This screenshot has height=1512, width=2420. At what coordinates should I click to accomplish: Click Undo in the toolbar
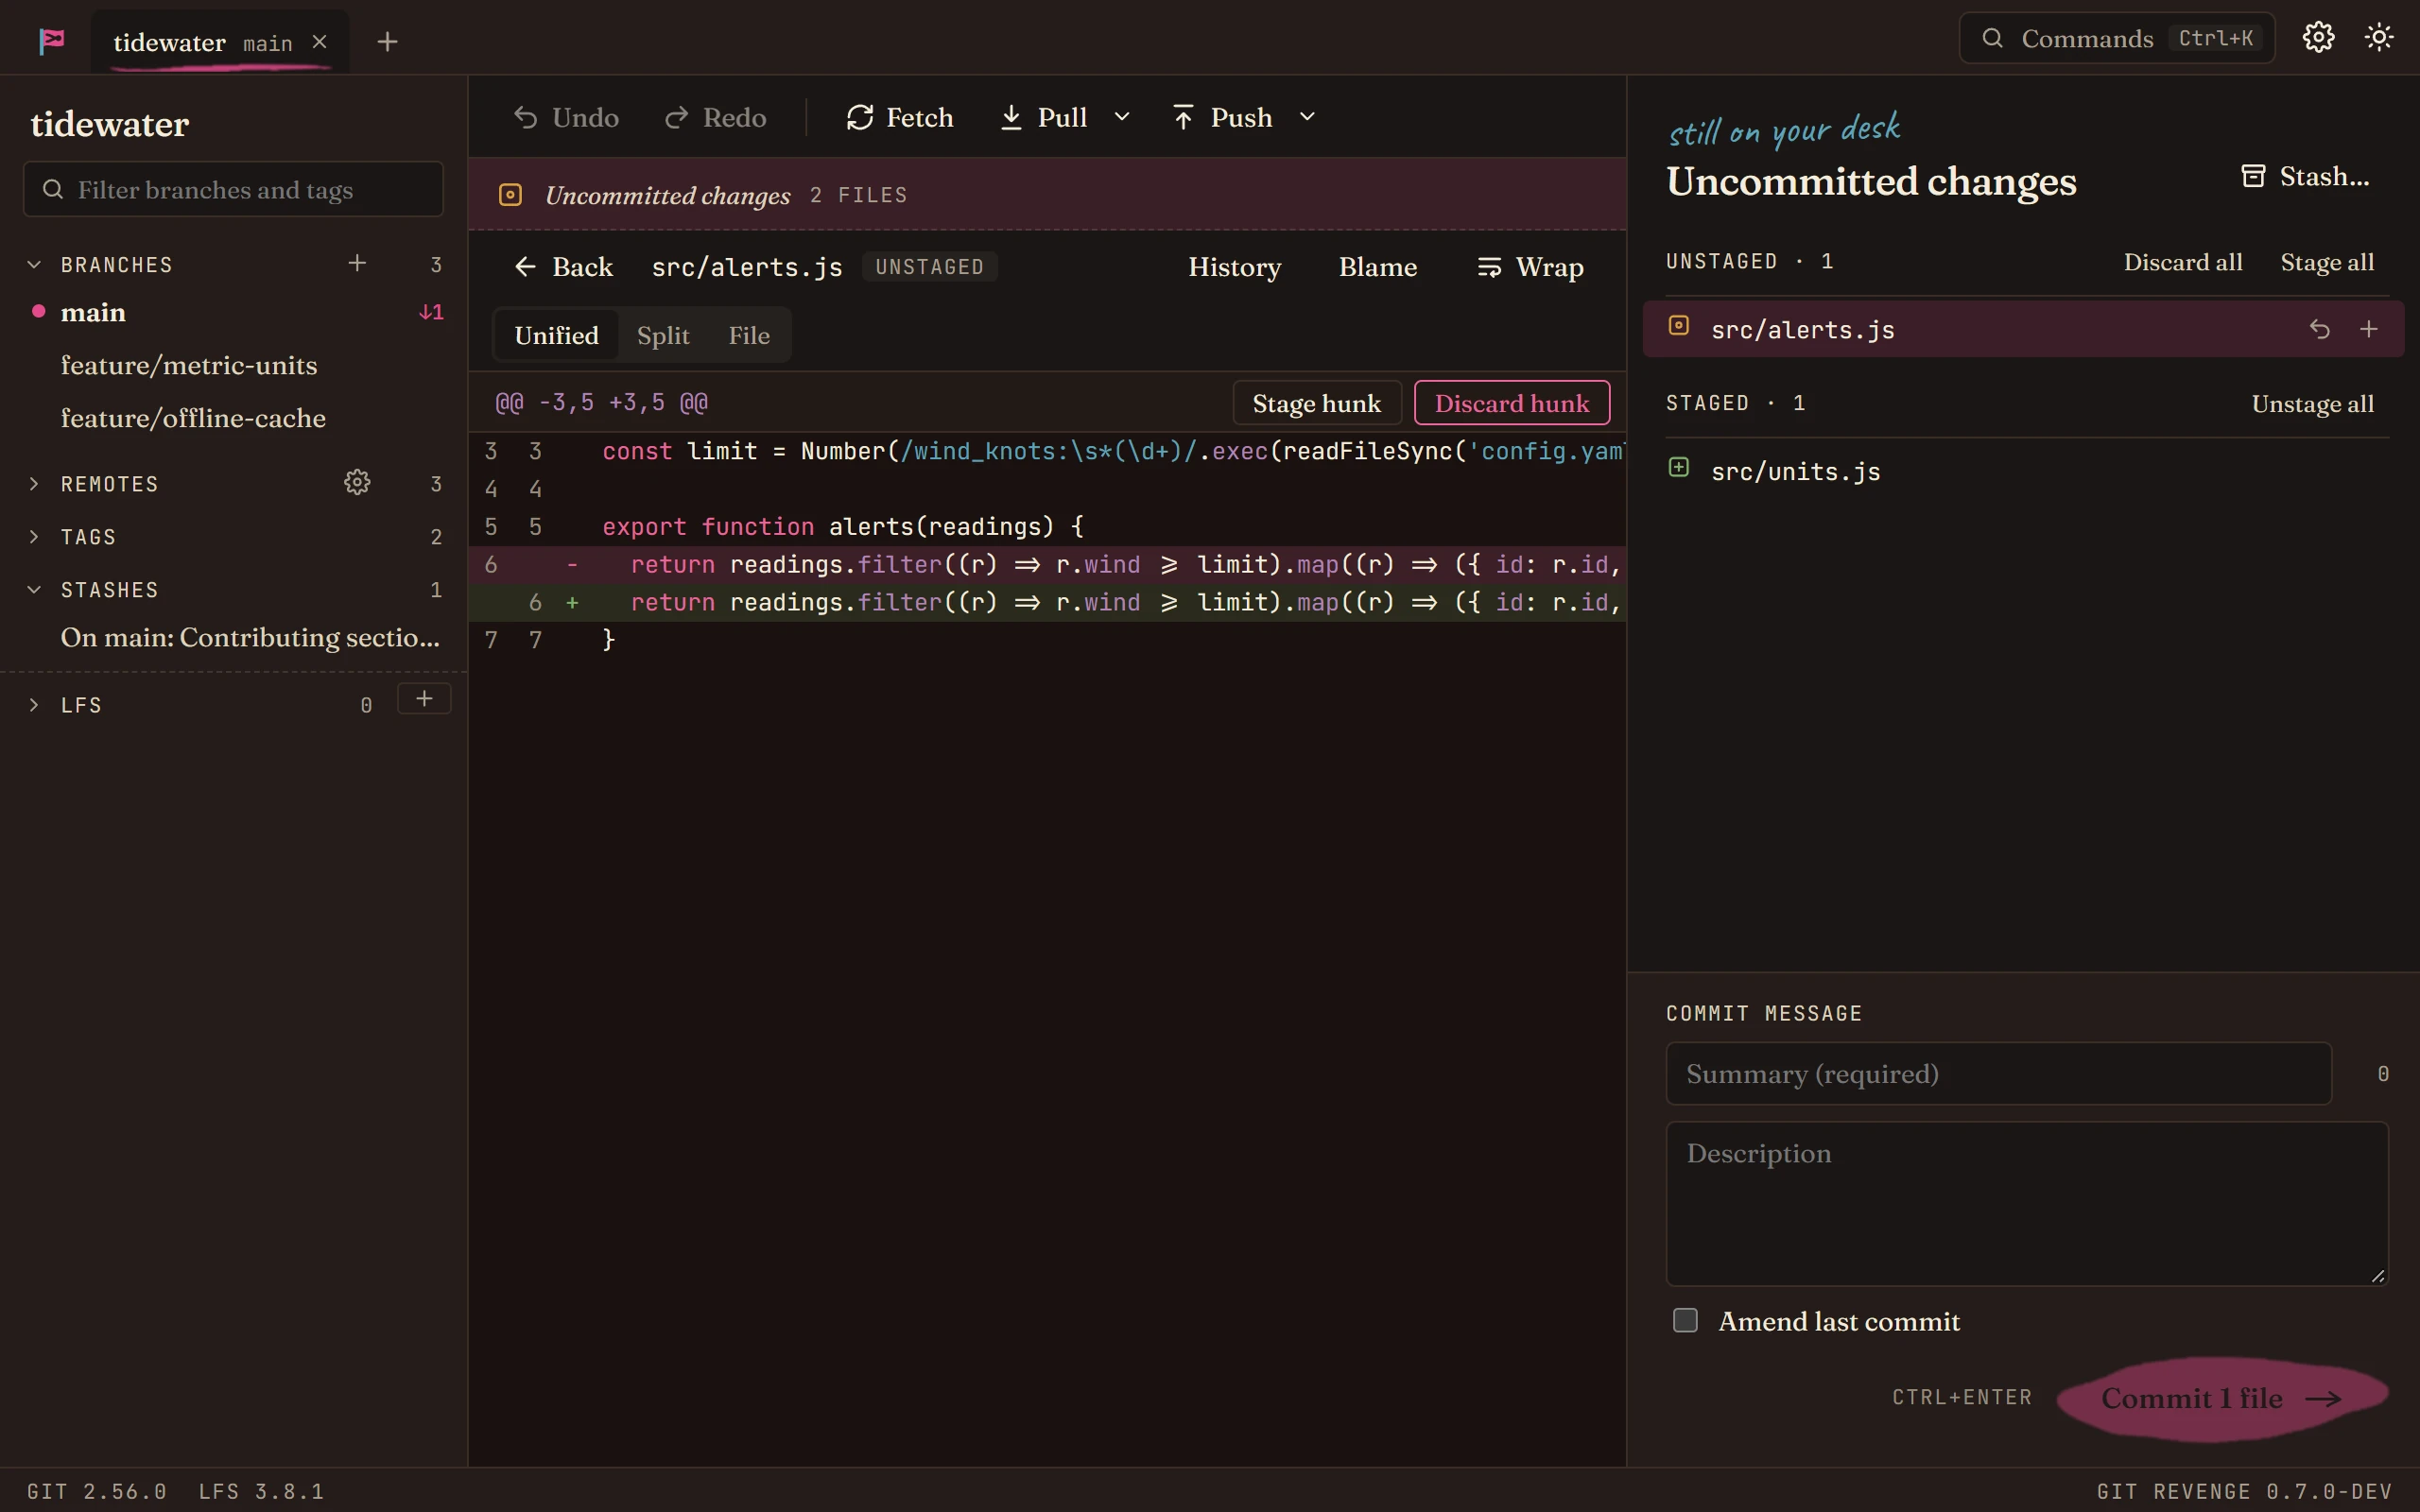pos(566,118)
